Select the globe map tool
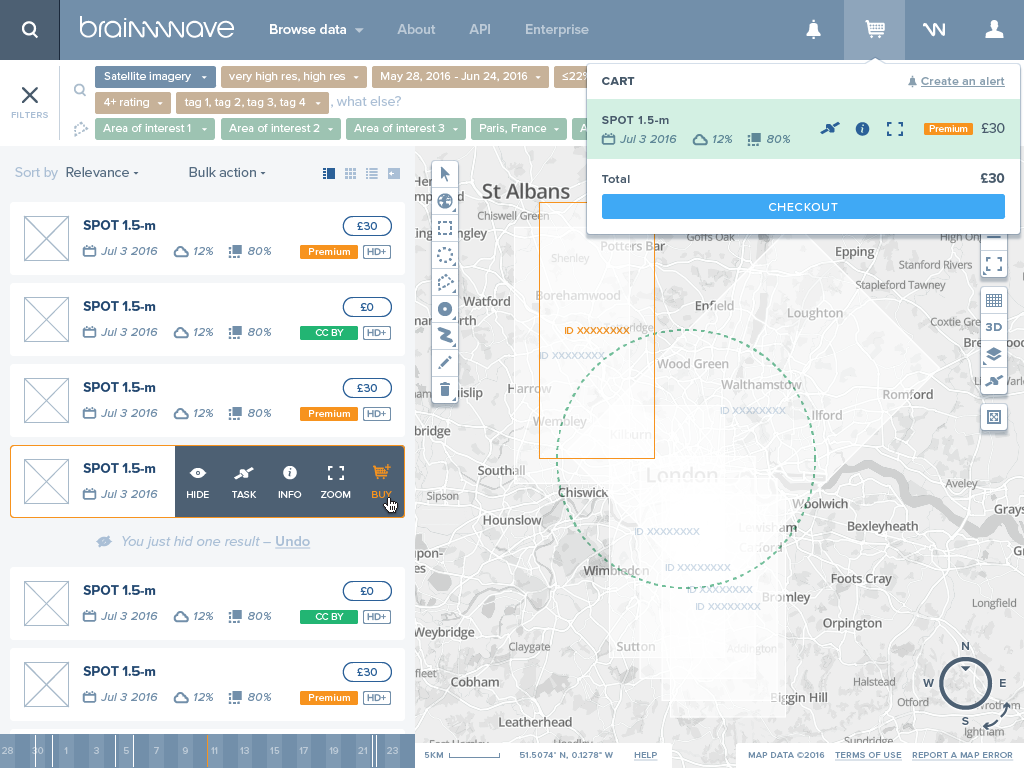1024x768 pixels. [445, 201]
